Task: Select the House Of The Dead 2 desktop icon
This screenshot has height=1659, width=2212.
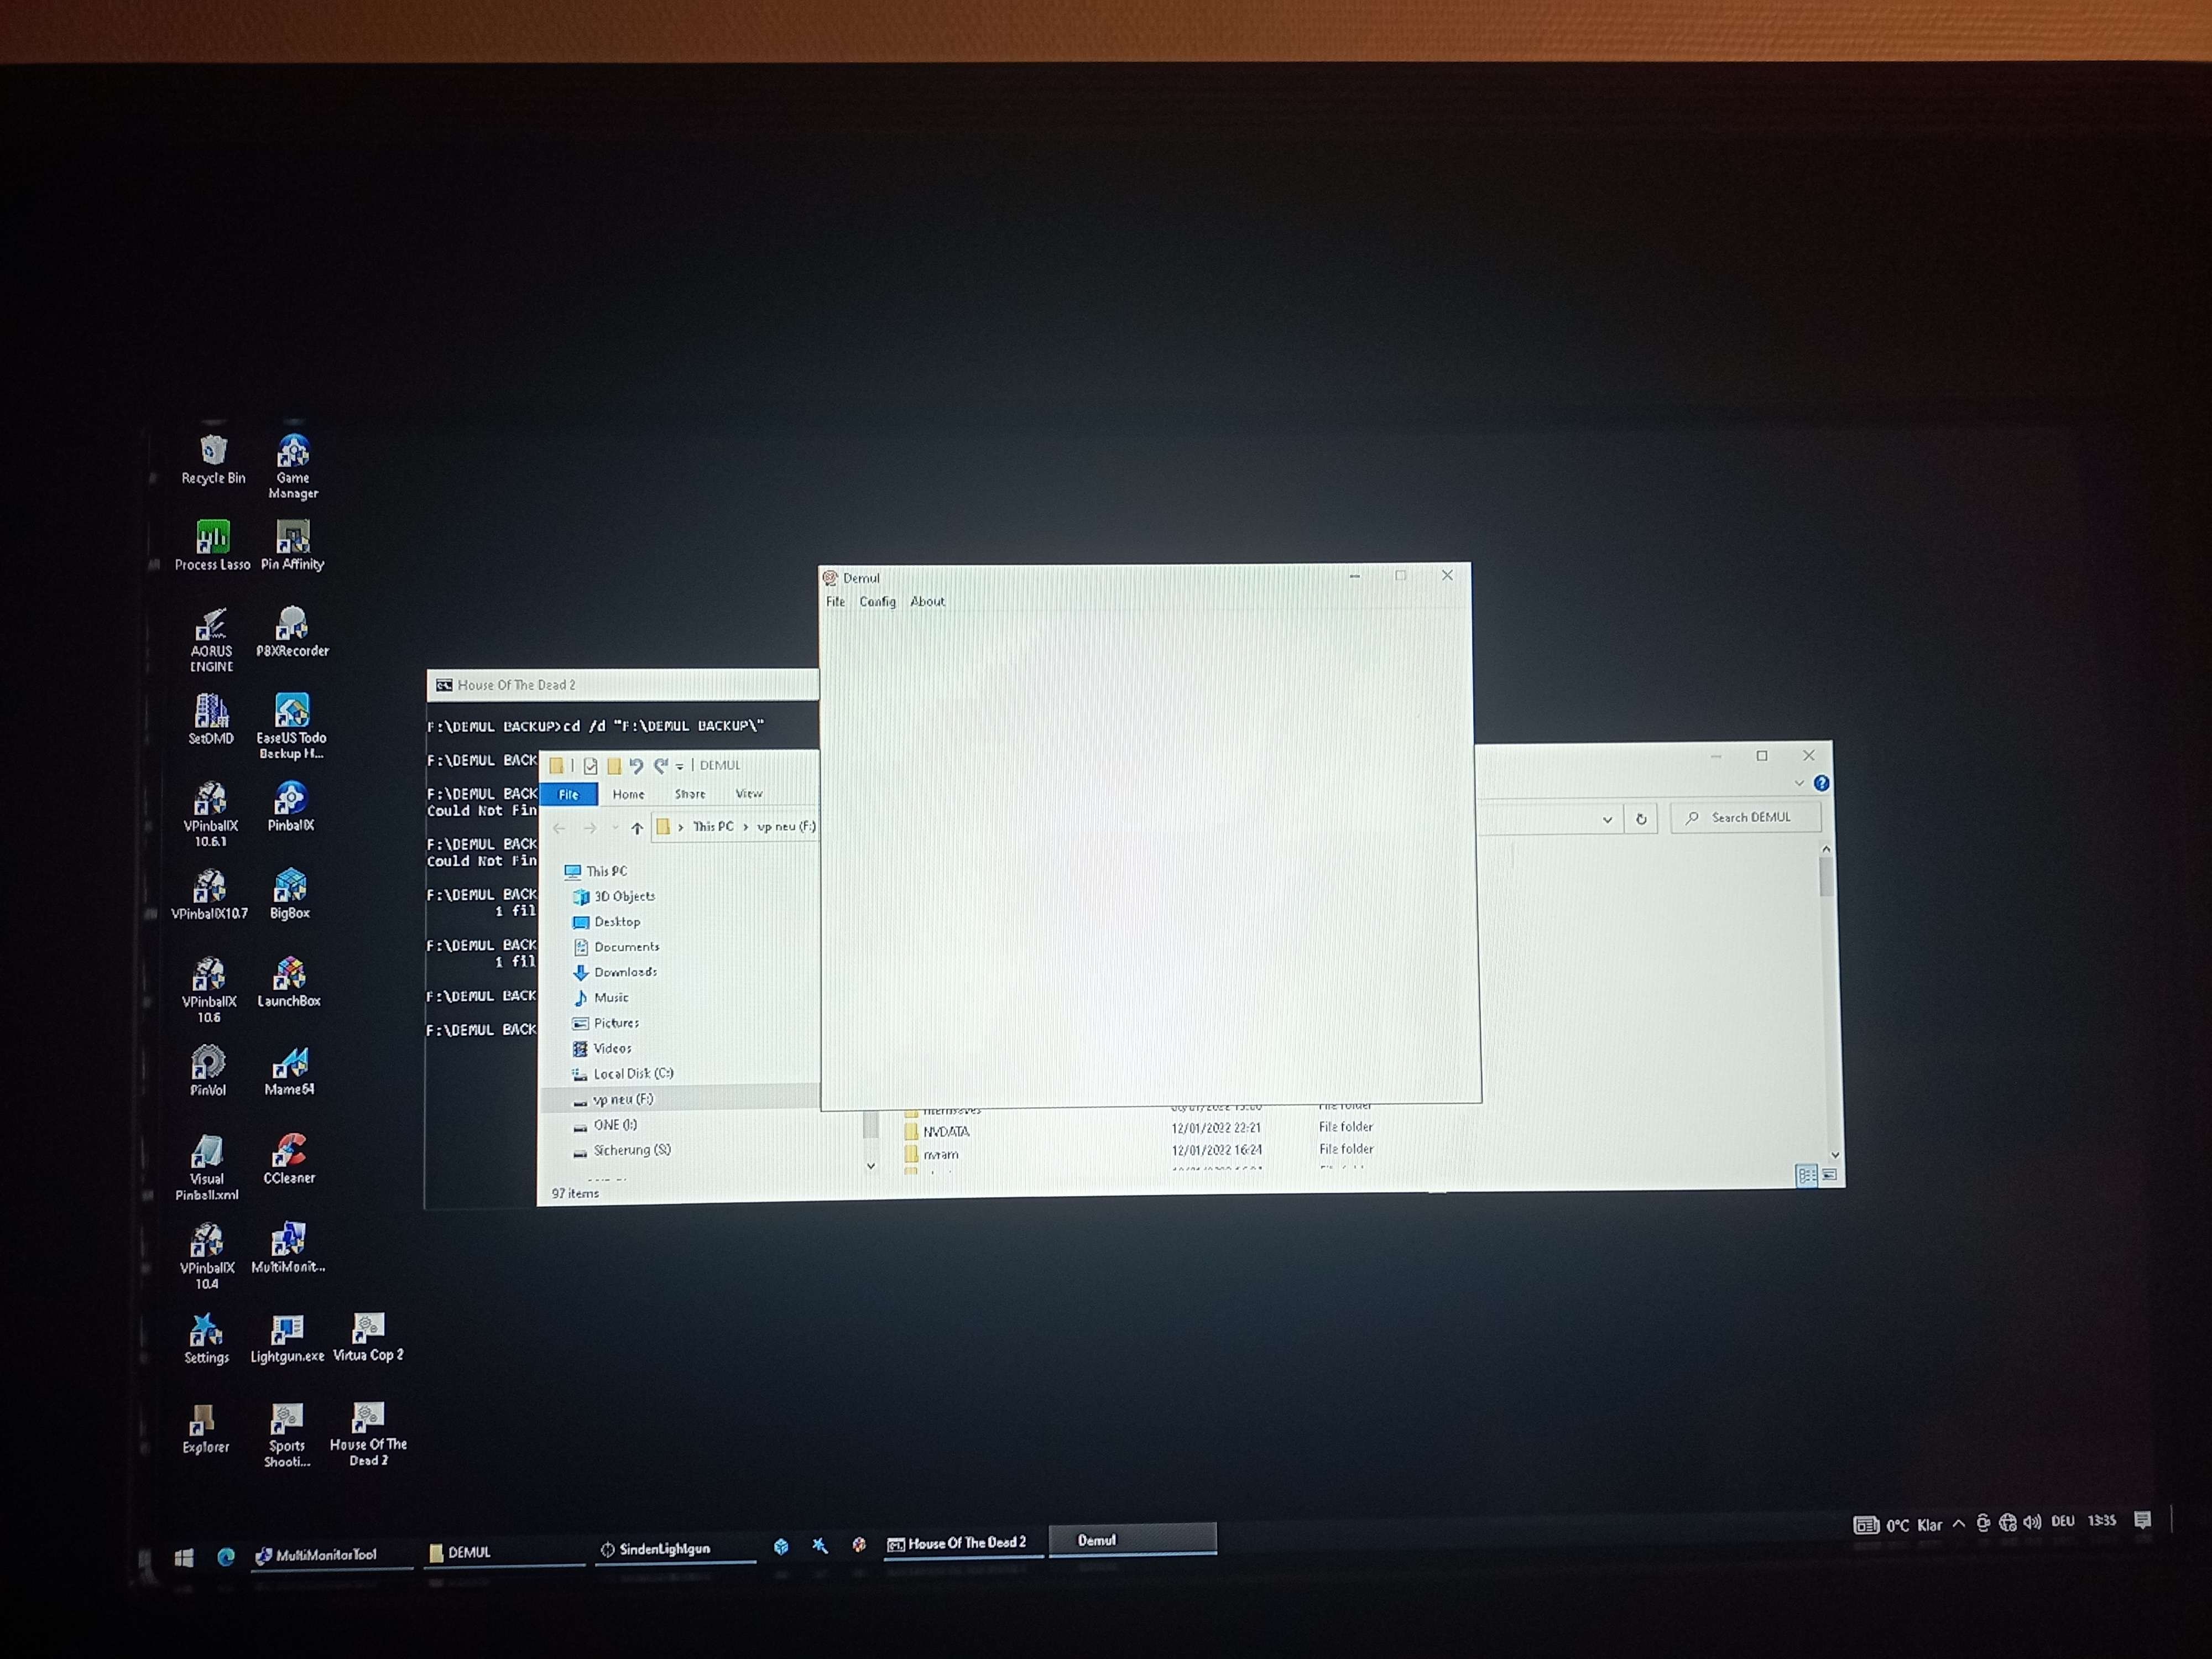Action: (x=368, y=1435)
